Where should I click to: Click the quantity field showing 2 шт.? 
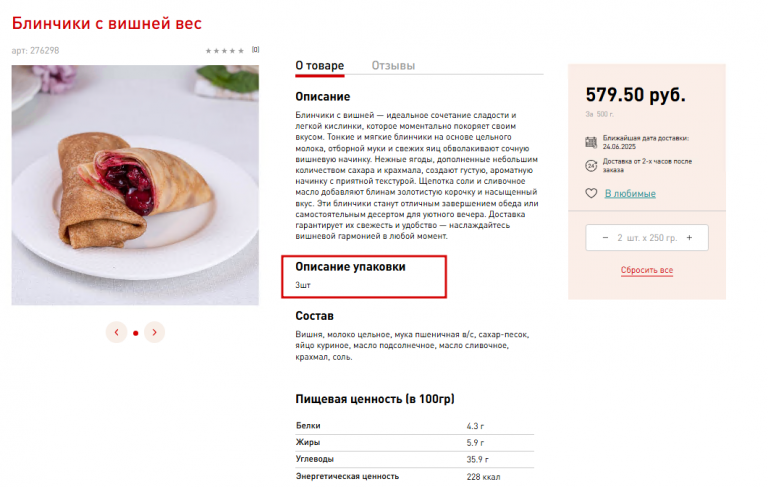[x=647, y=238]
